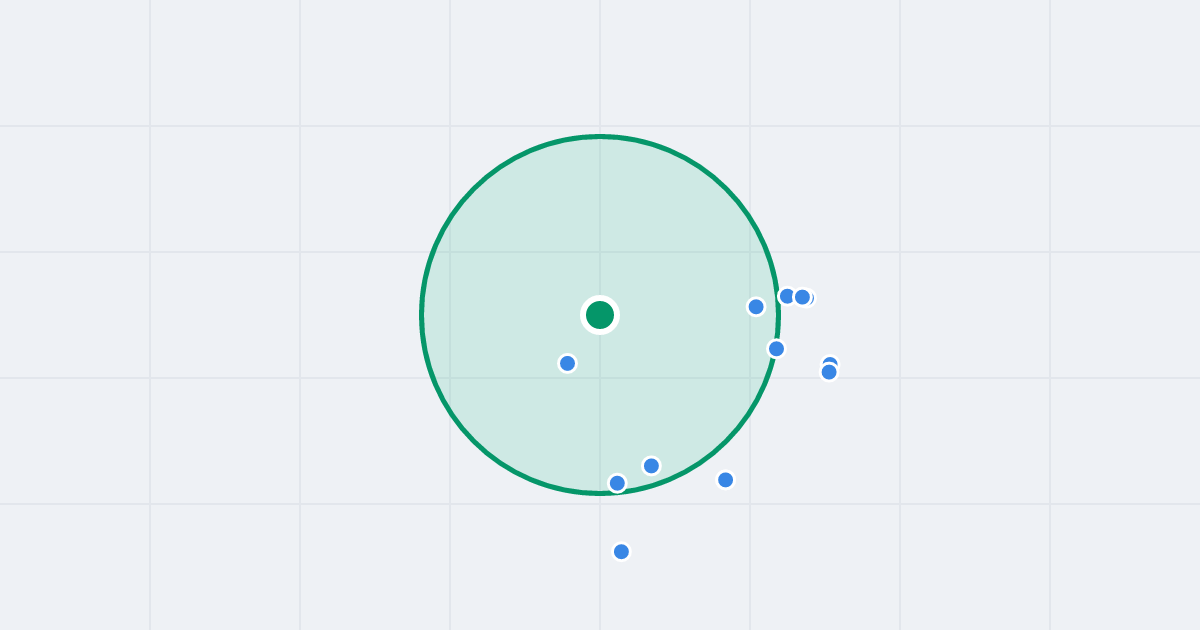This screenshot has height=630, width=1200.
Task: Choose the blue dot outside the circle's lower-right edge
Action: pos(725,480)
